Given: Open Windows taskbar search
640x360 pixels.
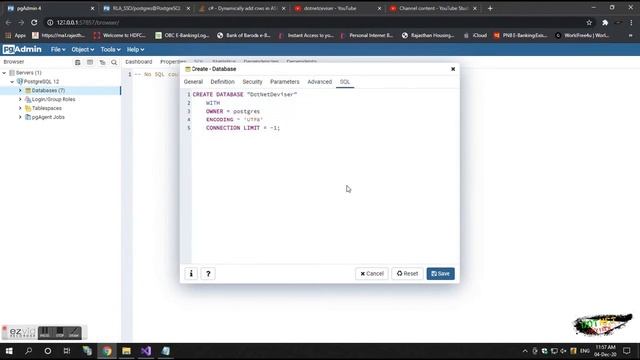Looking at the screenshot, I should (29, 351).
